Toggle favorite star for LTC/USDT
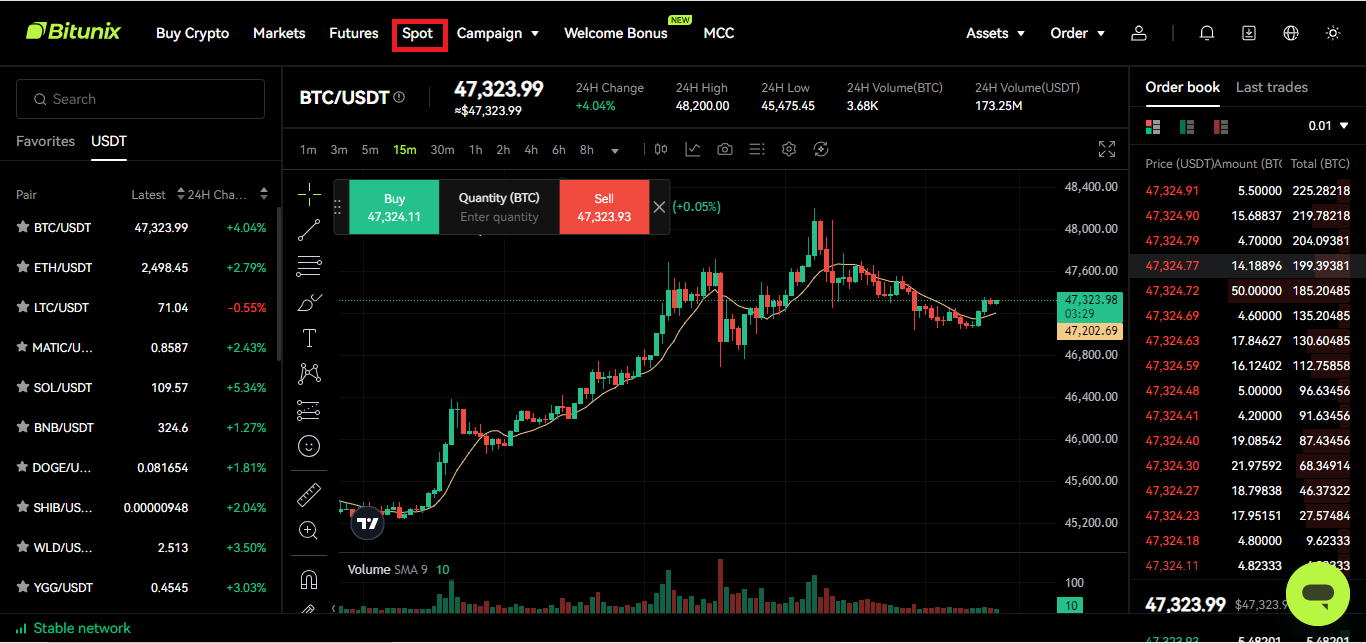The height and width of the screenshot is (643, 1366). [22, 307]
